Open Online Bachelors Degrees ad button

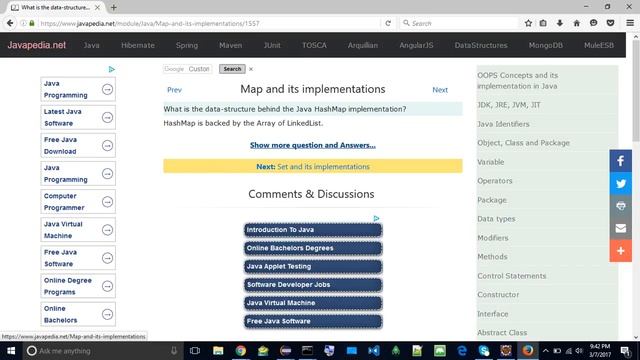click(313, 248)
